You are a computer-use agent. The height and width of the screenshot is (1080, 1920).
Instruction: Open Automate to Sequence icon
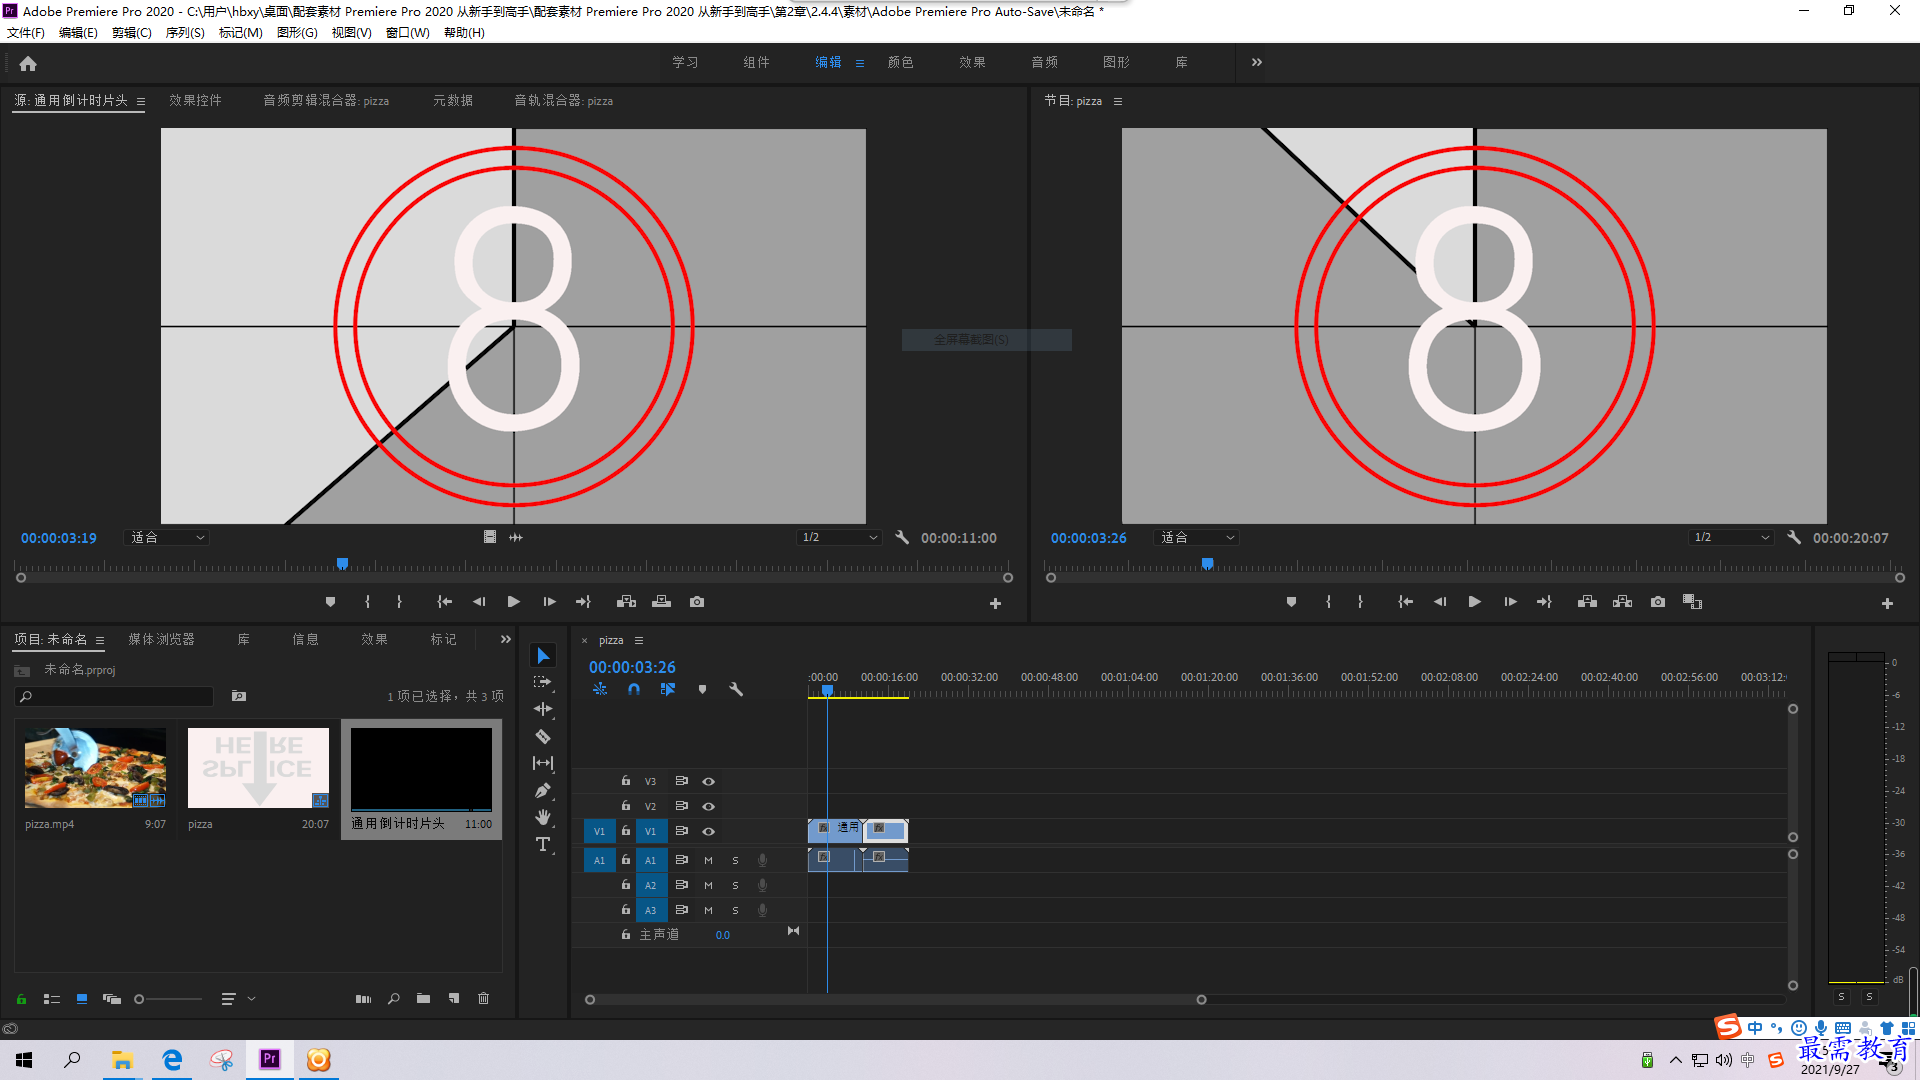[x=363, y=998]
